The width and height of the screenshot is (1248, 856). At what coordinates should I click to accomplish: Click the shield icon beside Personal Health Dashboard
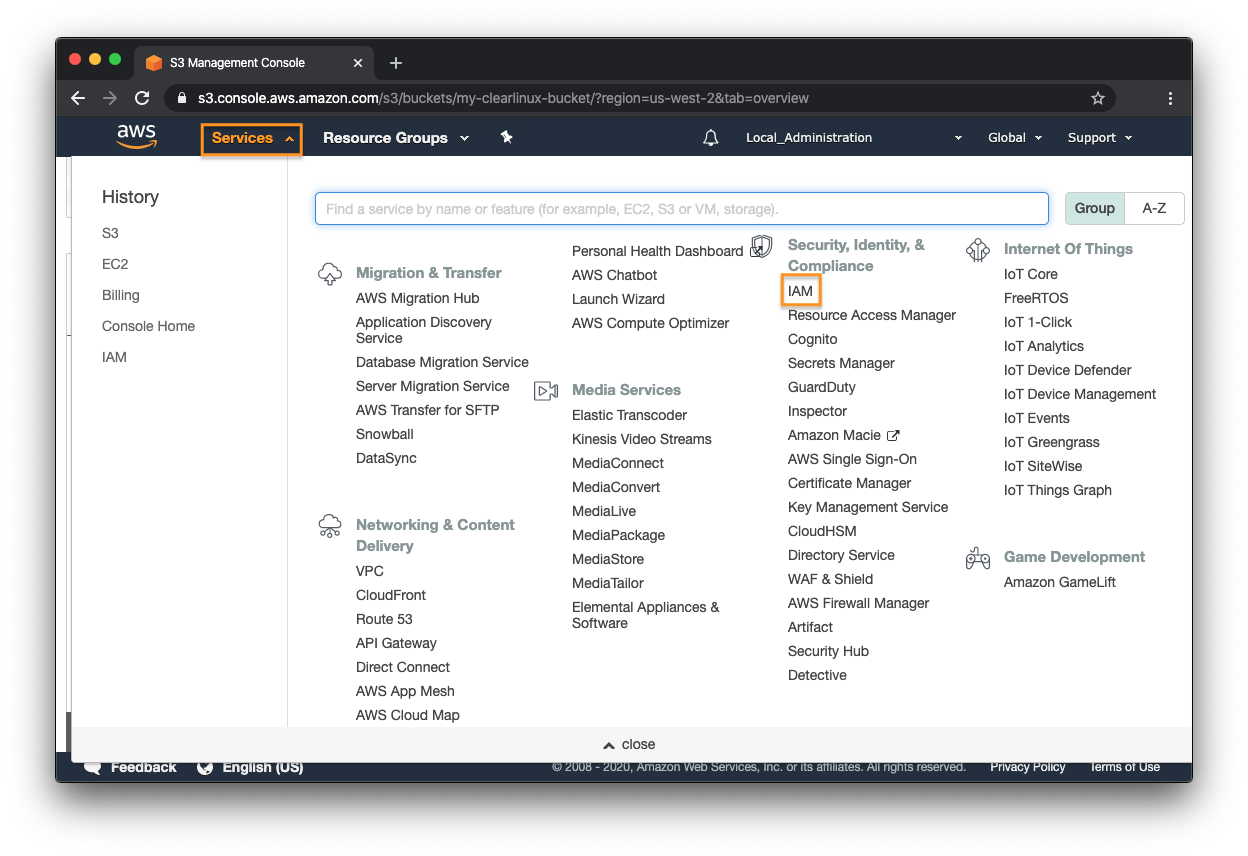click(761, 247)
